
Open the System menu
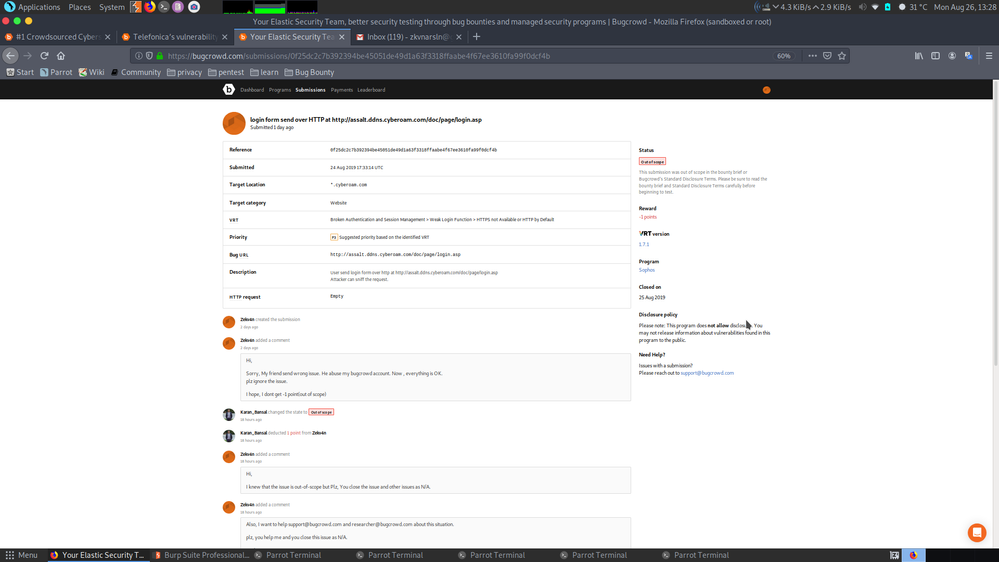pos(112,7)
